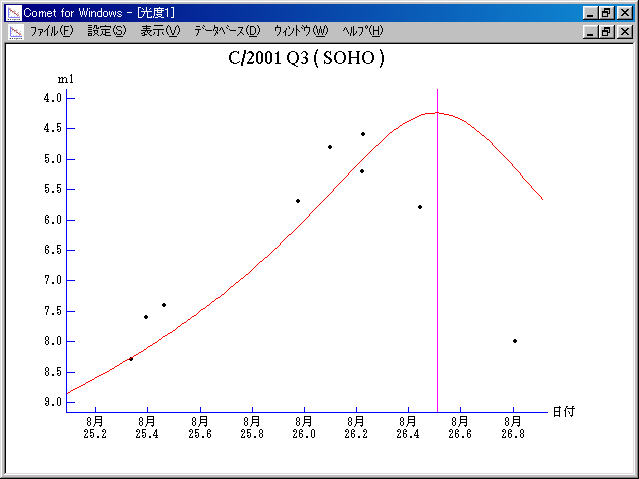Click the data point near magnitude 5.8

tap(420, 207)
